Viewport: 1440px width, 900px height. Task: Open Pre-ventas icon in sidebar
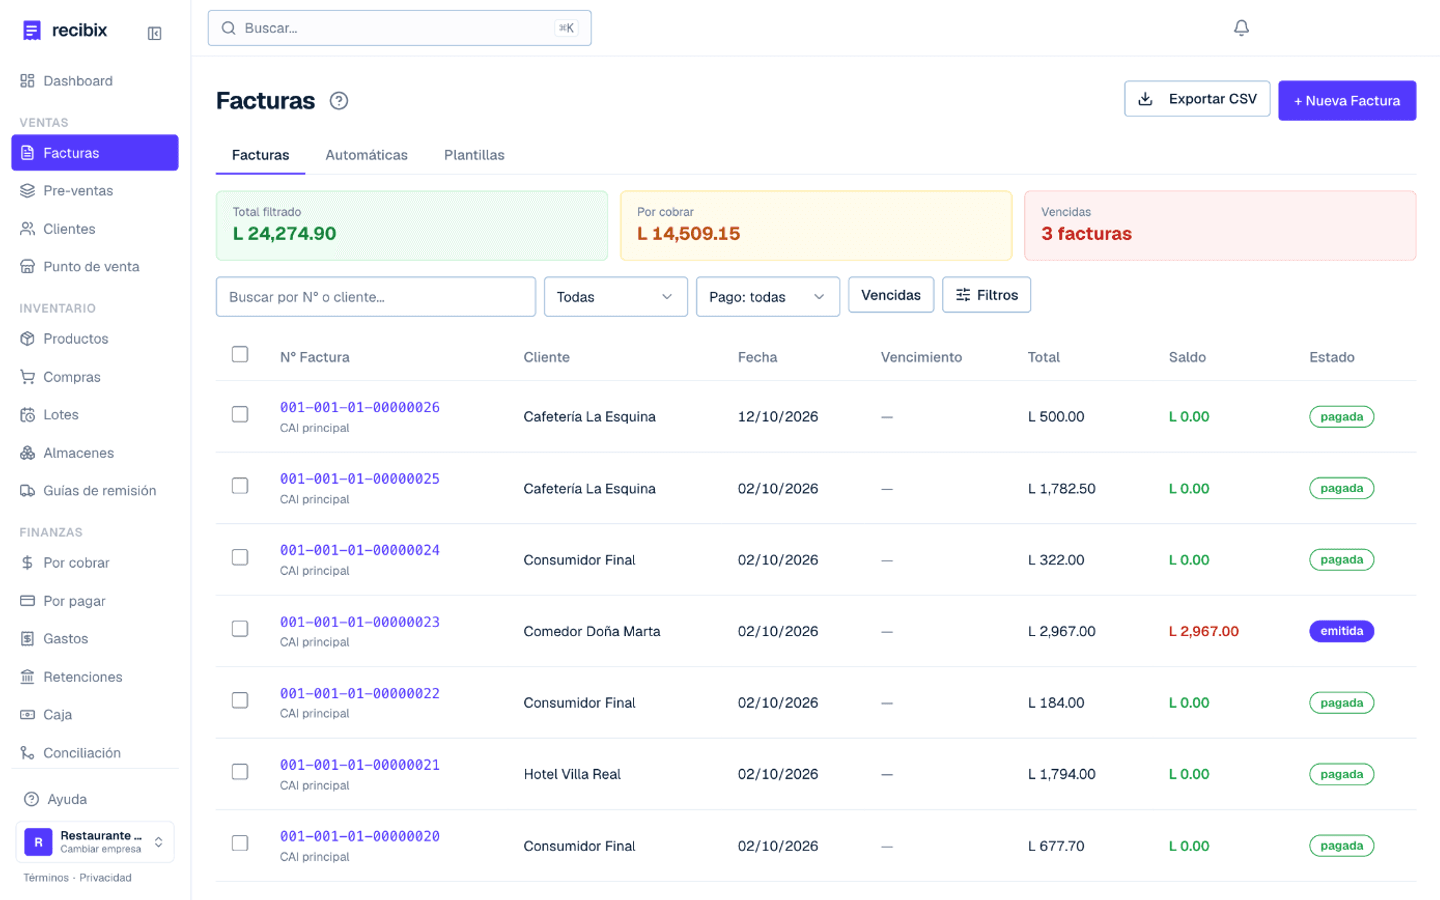27,191
